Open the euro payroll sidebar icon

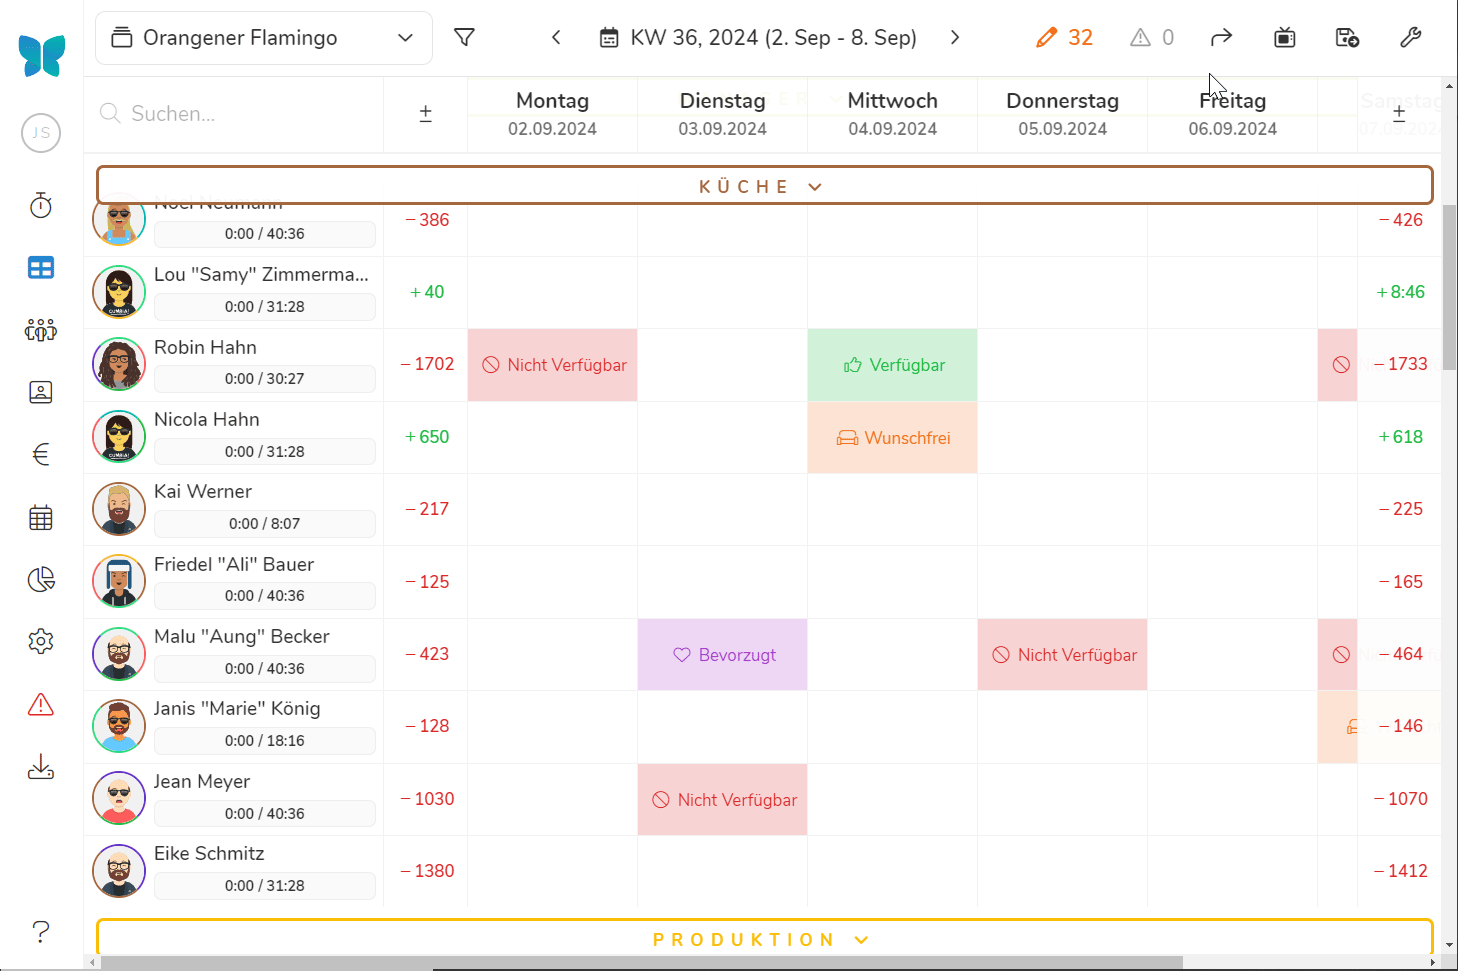click(x=41, y=455)
